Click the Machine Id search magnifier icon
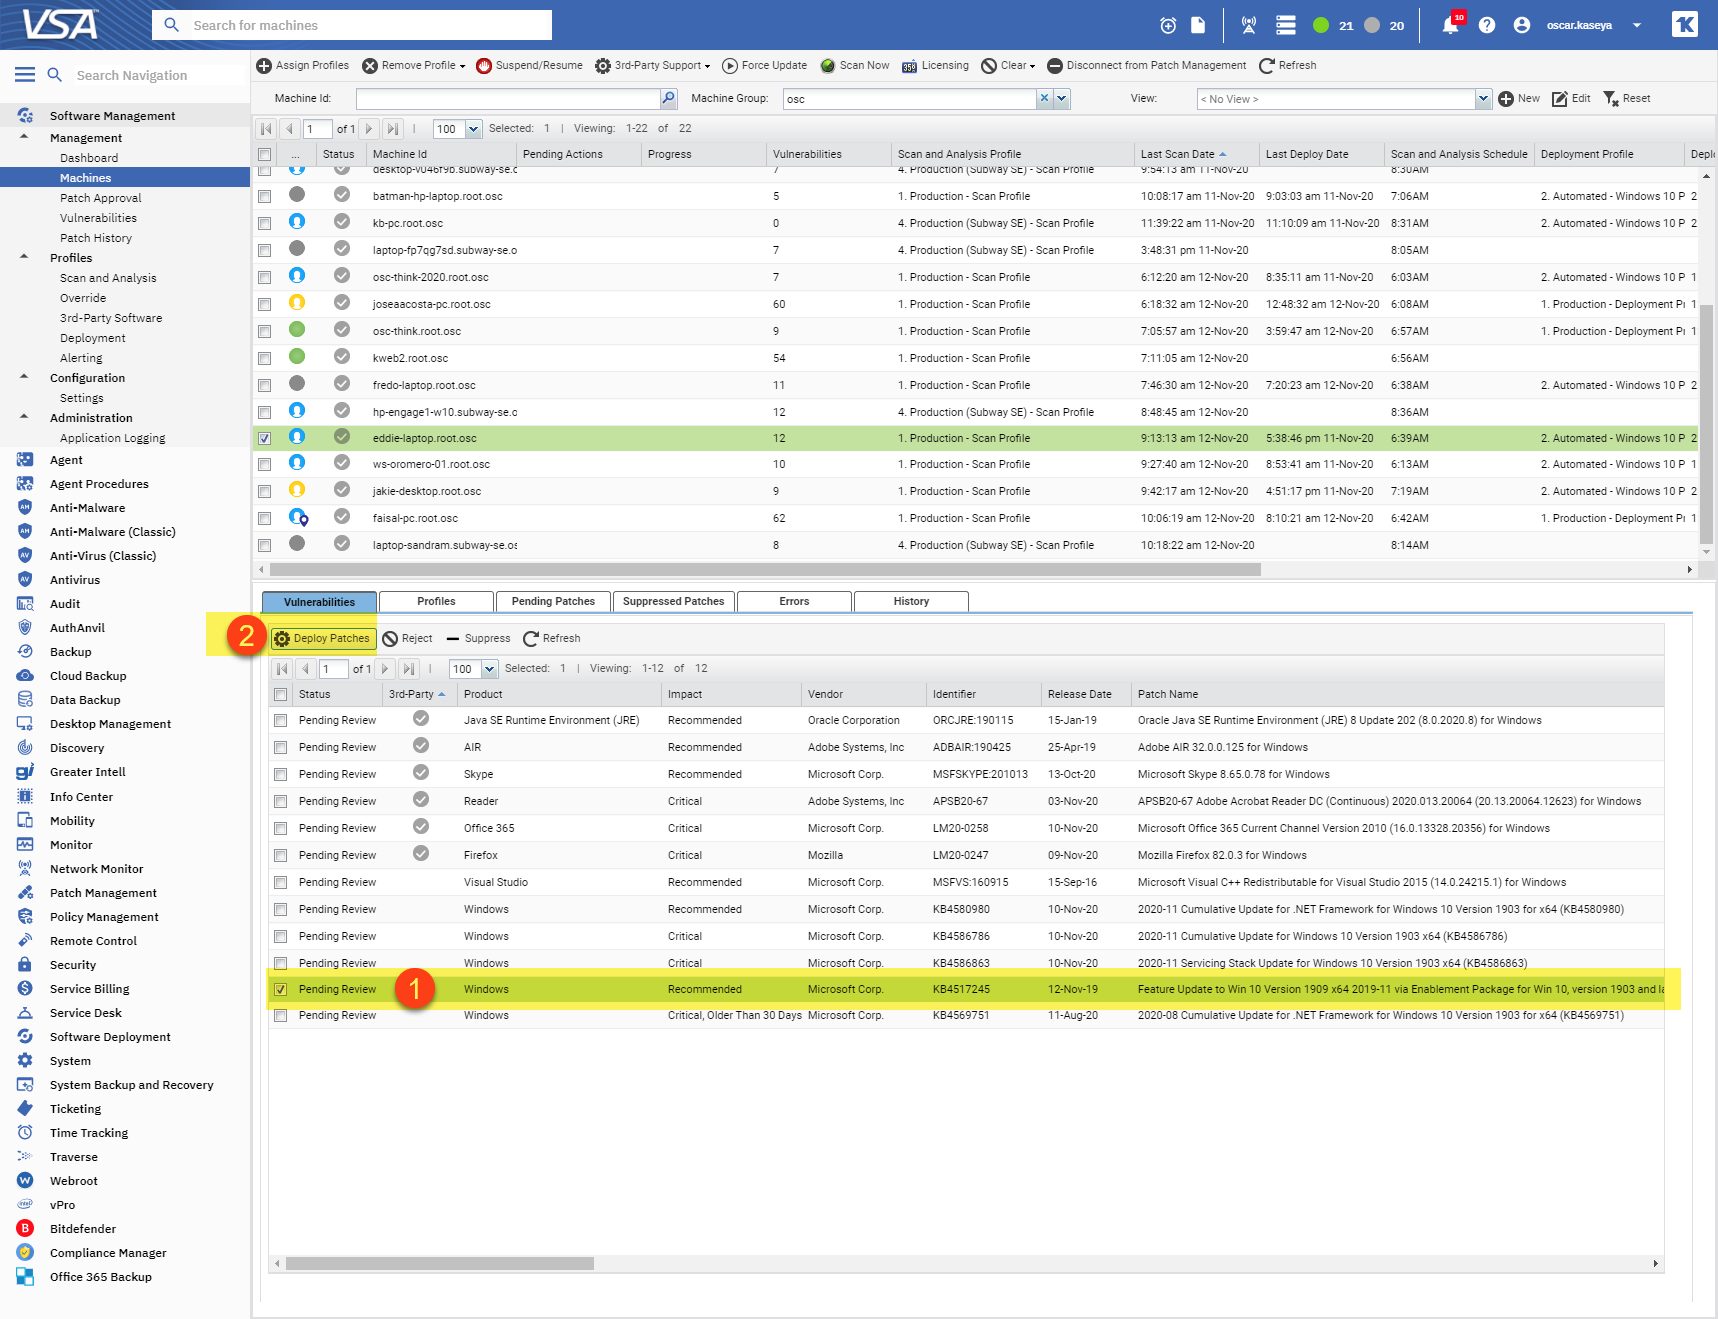Viewport: 1718px width, 1319px height. [668, 98]
